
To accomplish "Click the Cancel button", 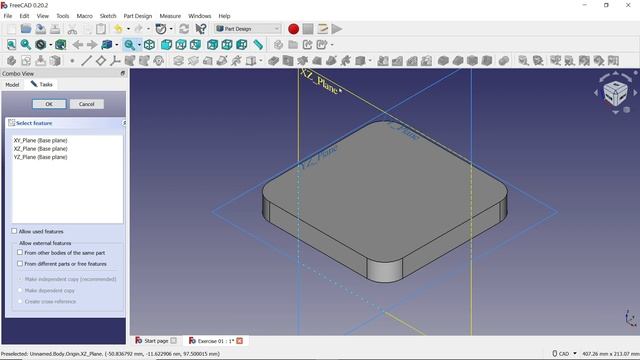I will coord(87,104).
